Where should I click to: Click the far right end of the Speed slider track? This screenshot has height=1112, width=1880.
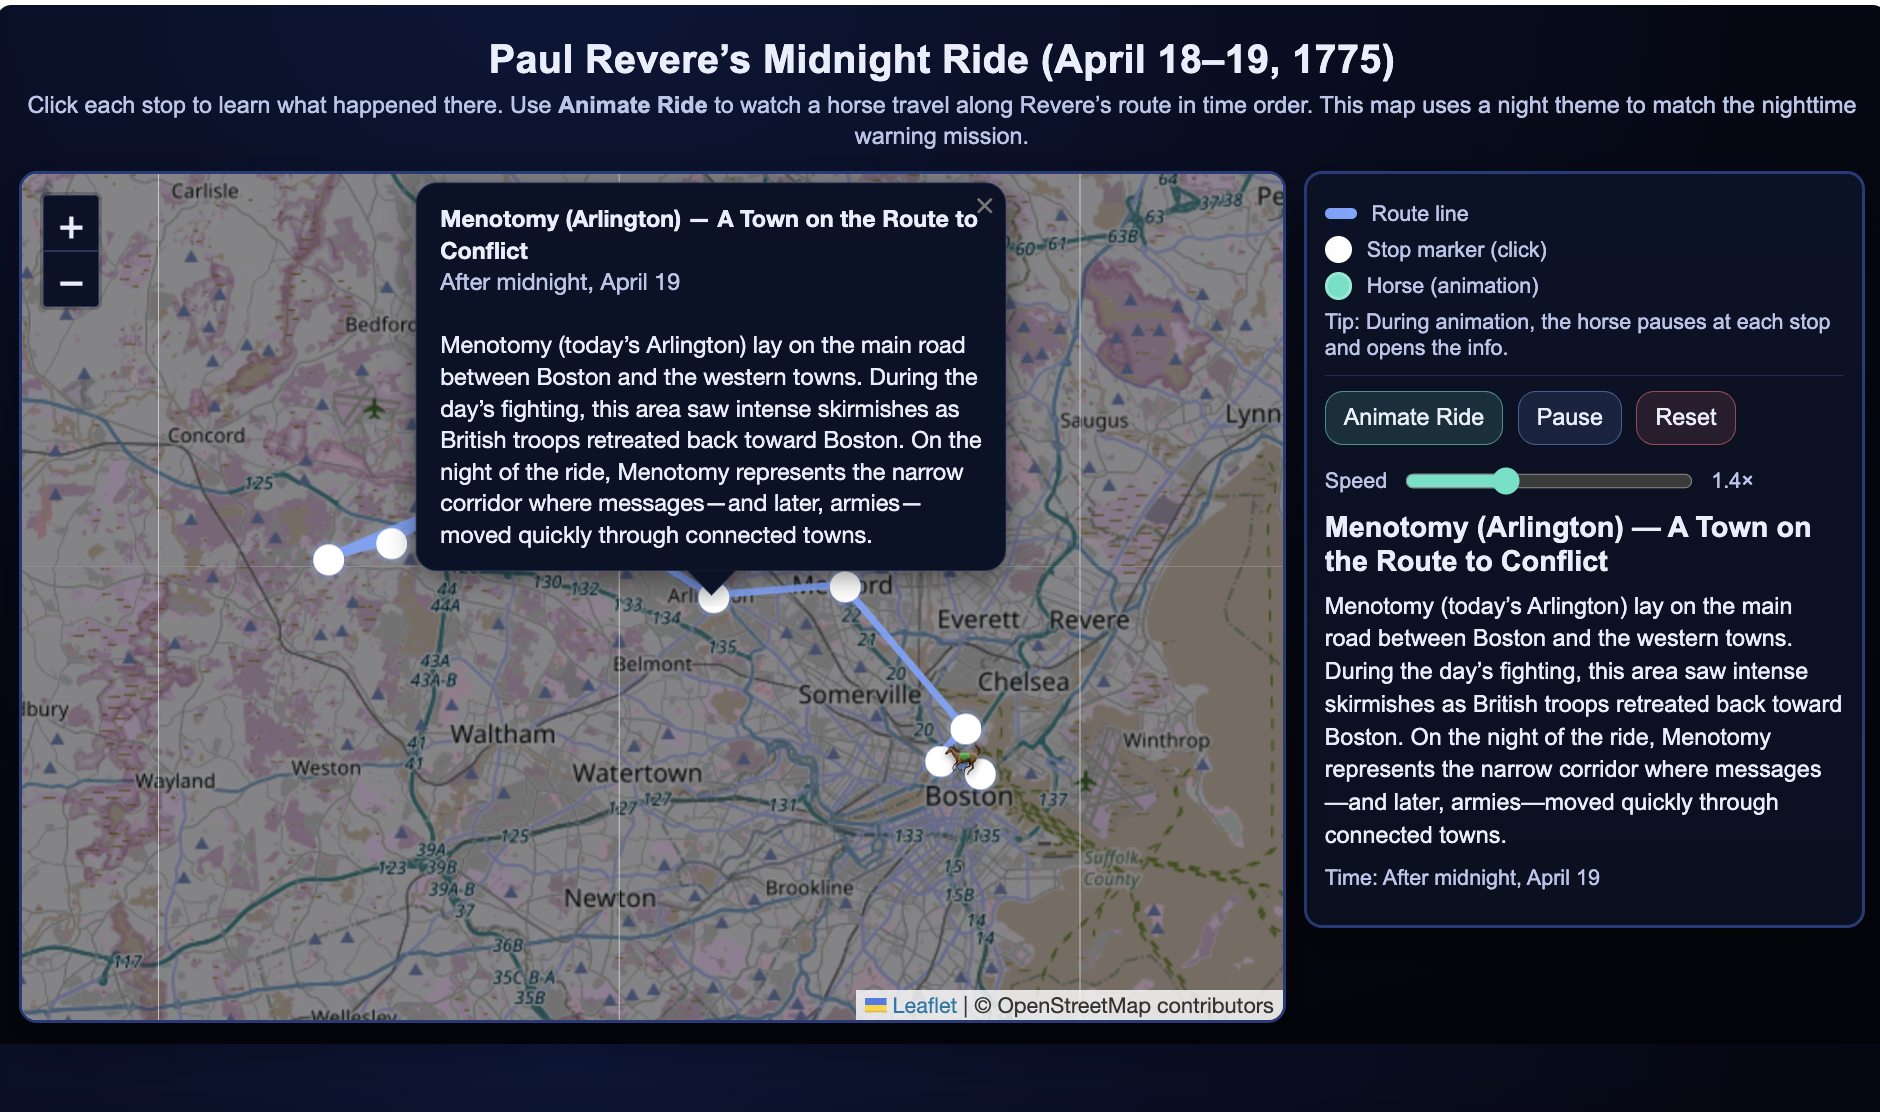(x=1687, y=481)
